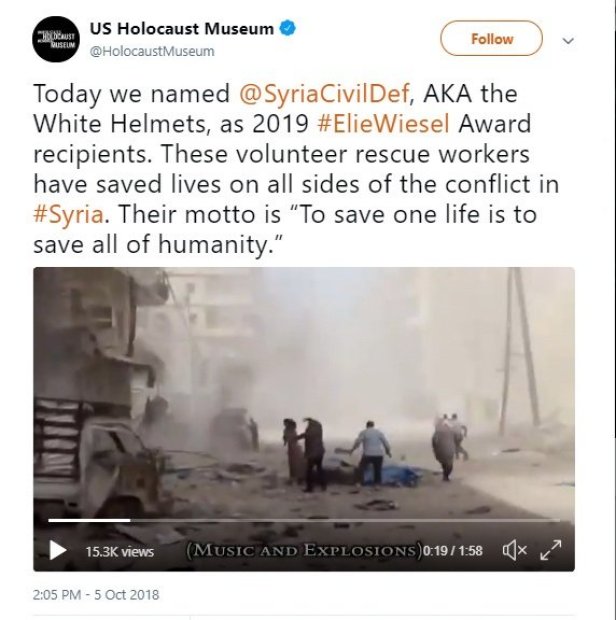Click the Music and Explosions caption text
Screen dimensions: 616x620
pos(304,550)
